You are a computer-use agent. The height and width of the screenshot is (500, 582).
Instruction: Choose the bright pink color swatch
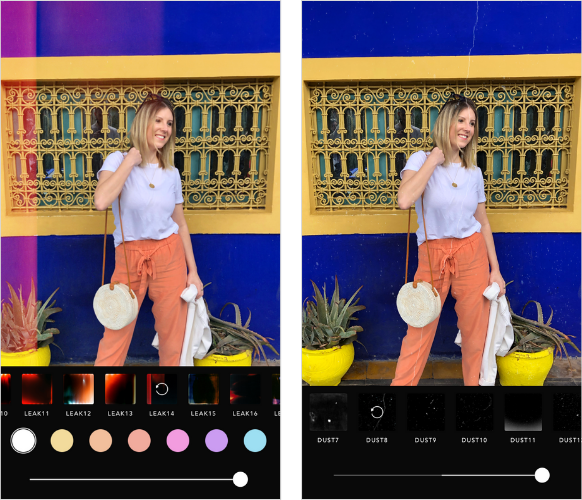(x=178, y=441)
